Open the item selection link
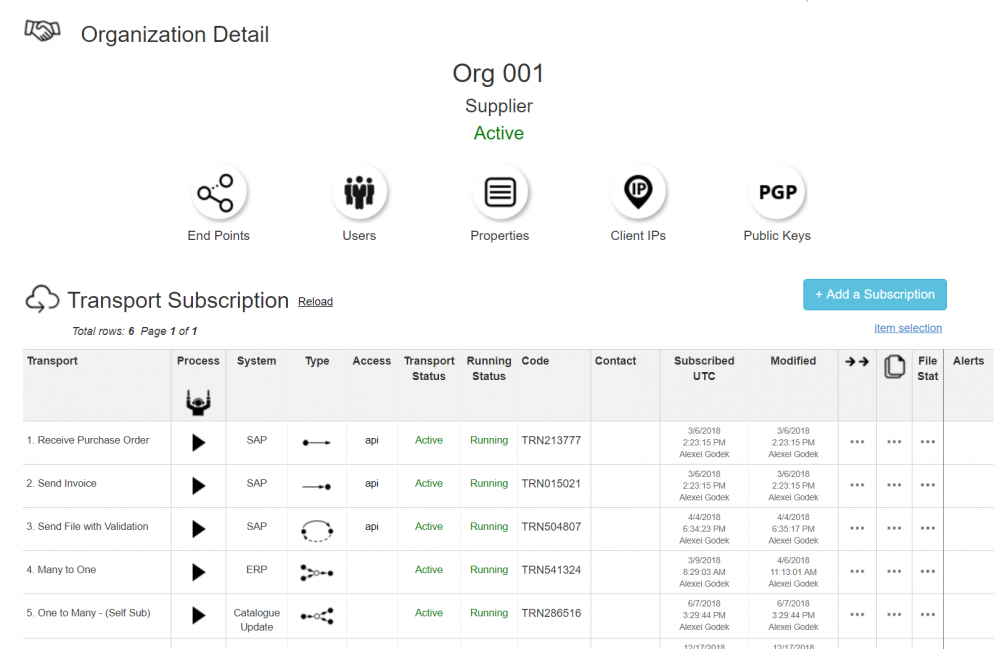The image size is (1000, 649). click(907, 328)
